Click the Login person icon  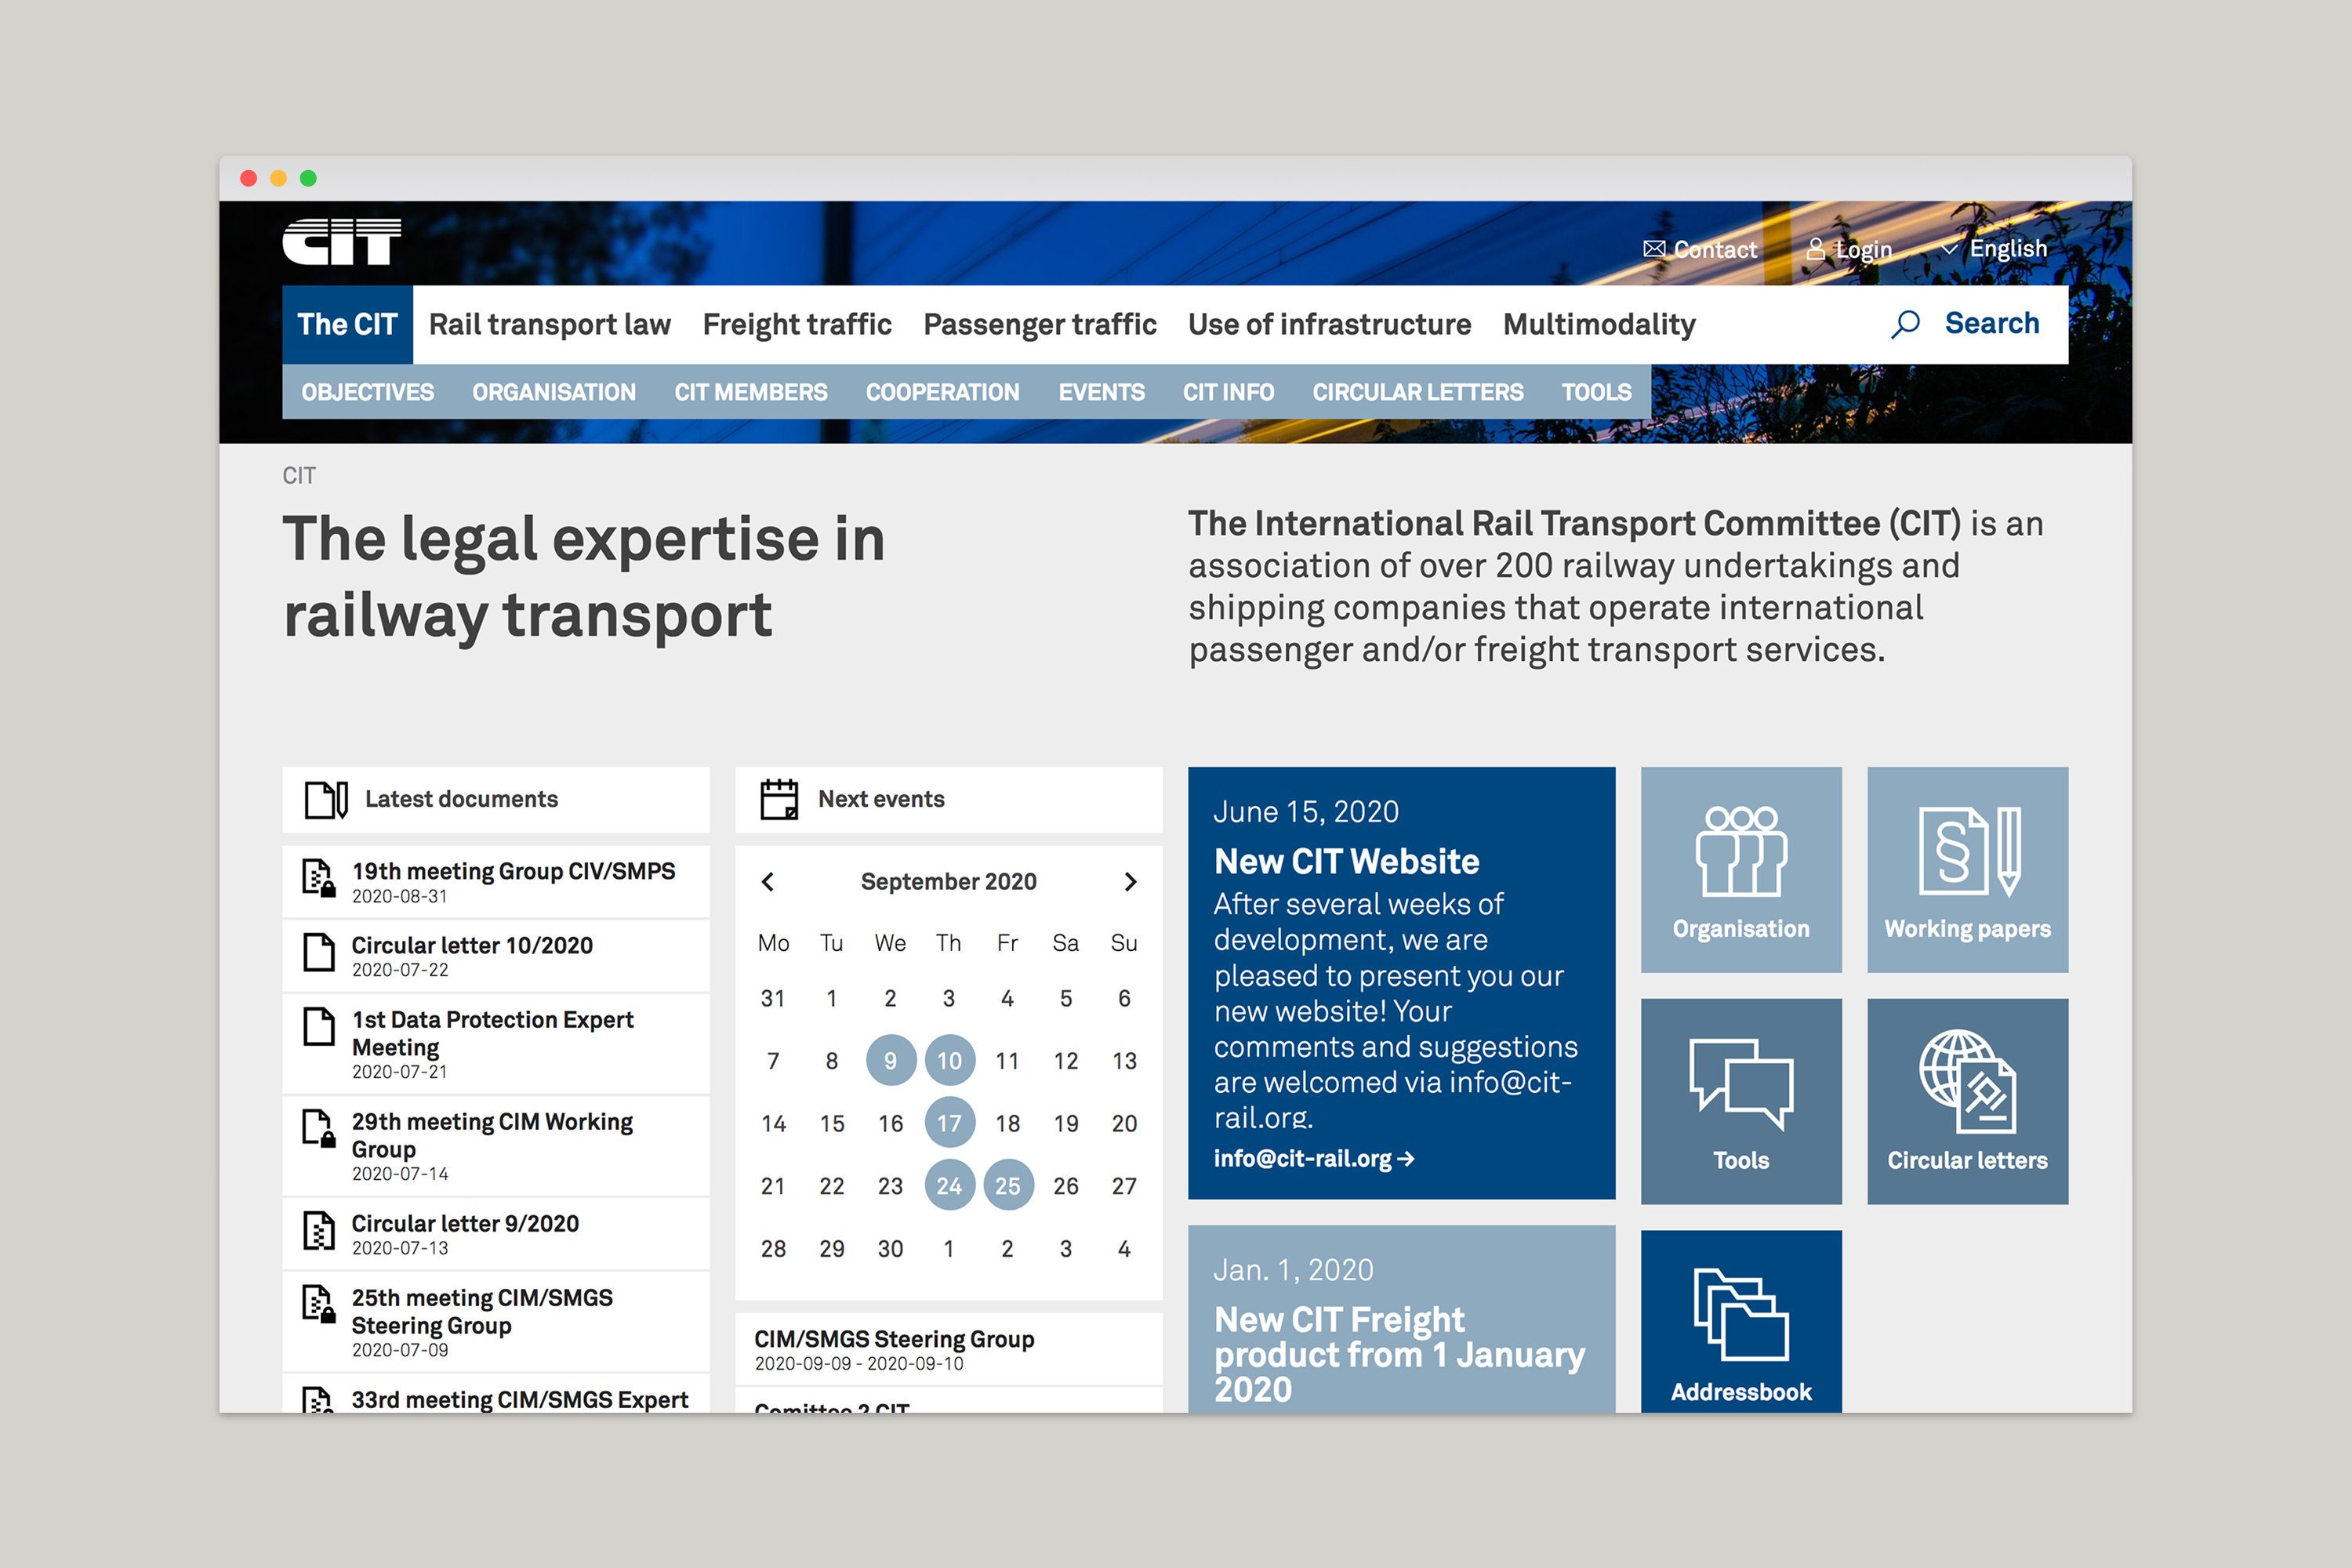pos(1815,249)
